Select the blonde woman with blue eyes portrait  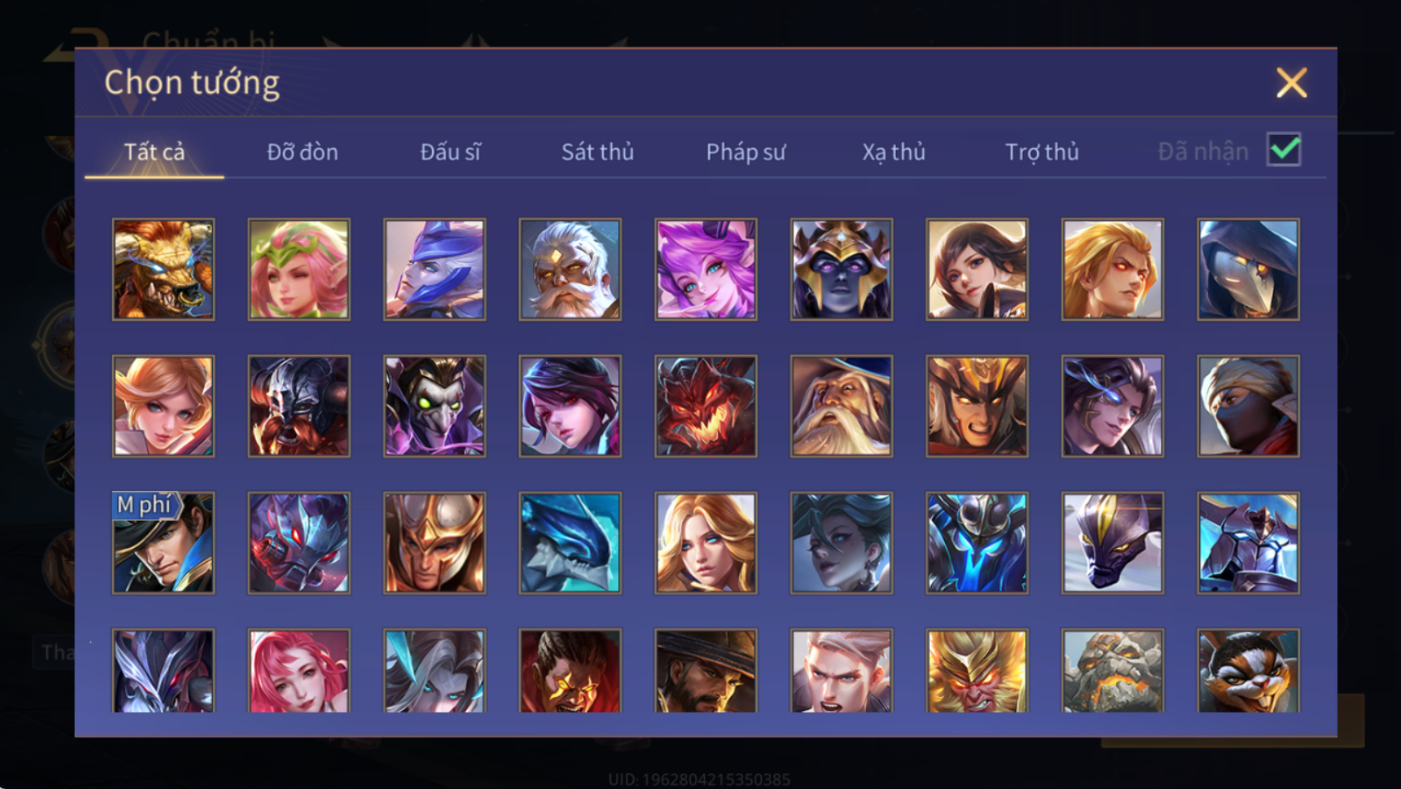pos(706,543)
